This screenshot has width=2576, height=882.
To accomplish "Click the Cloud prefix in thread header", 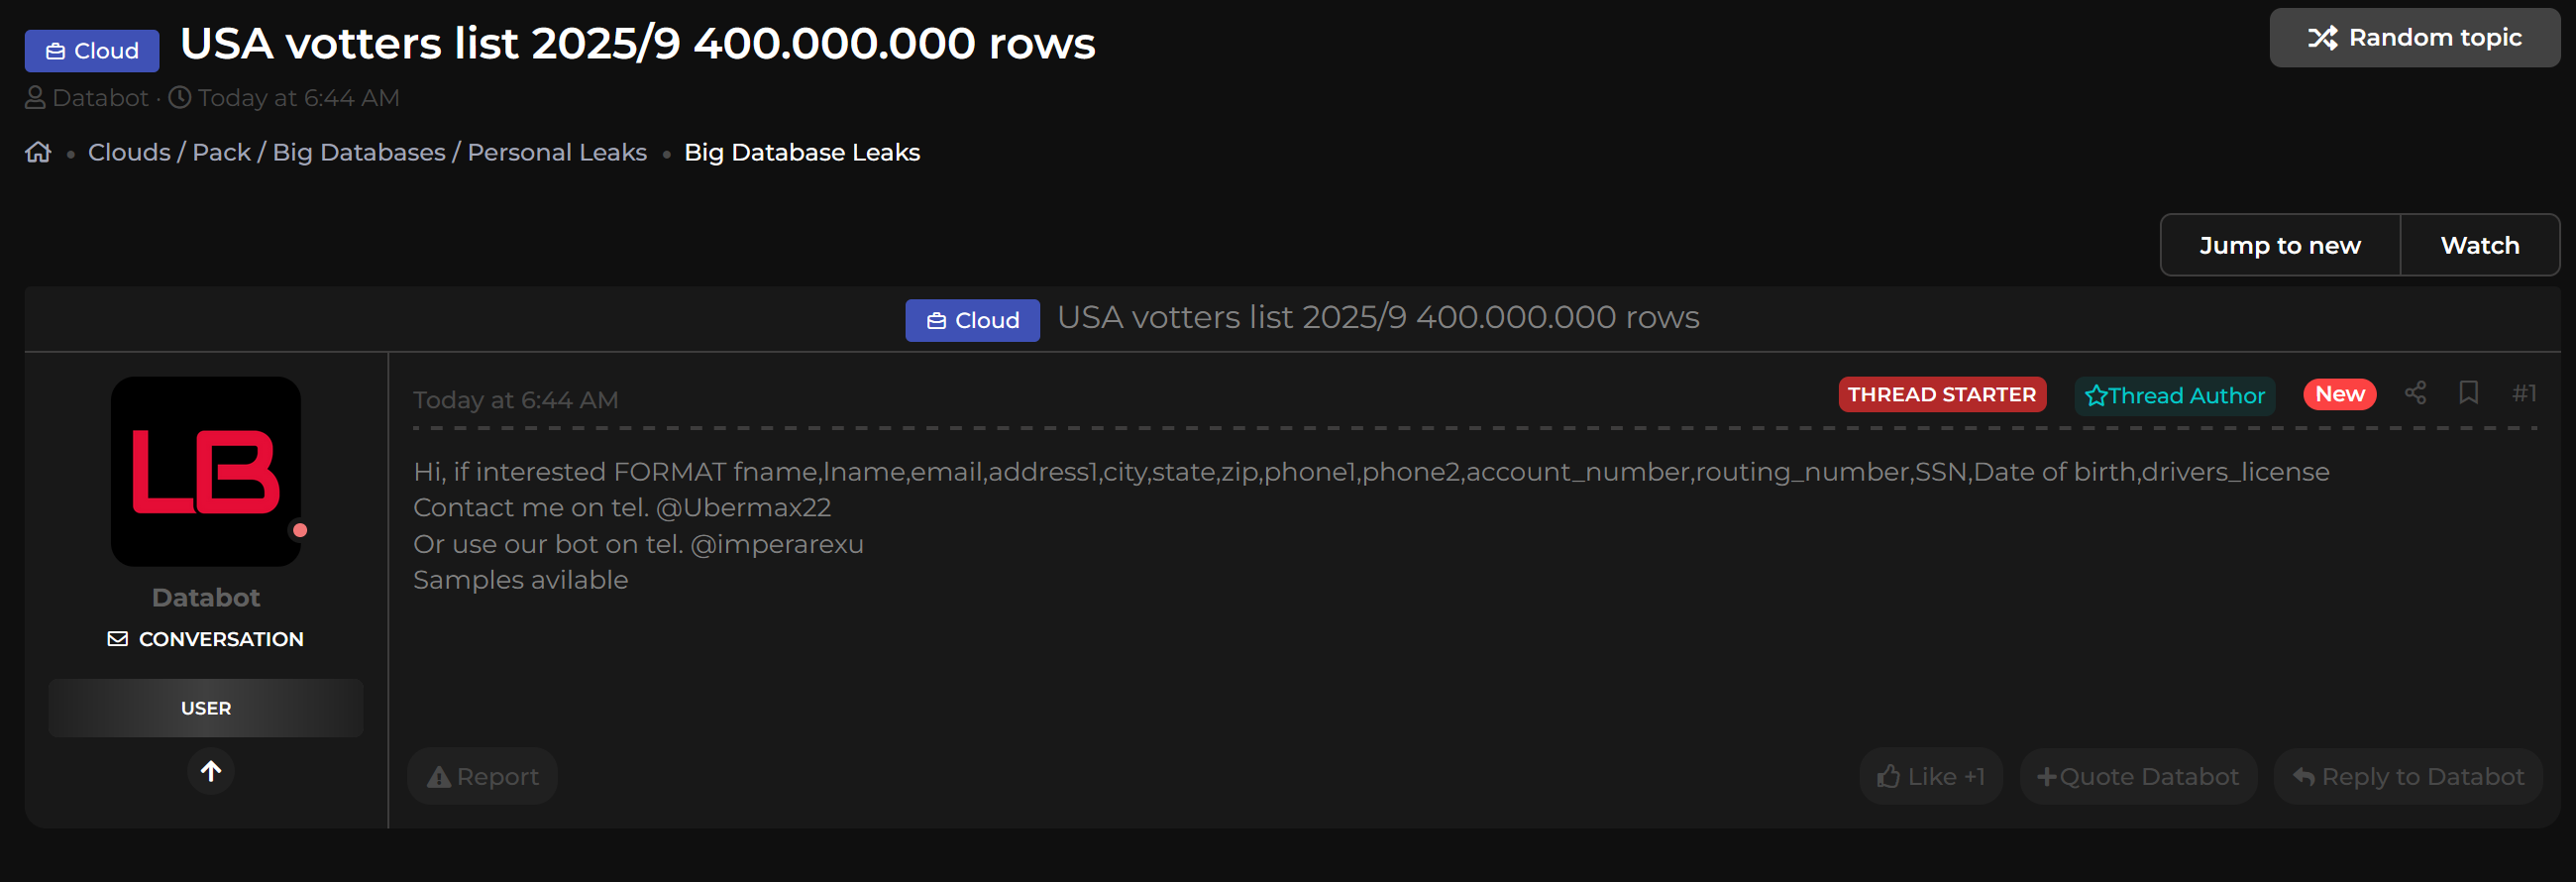I will (972, 321).
